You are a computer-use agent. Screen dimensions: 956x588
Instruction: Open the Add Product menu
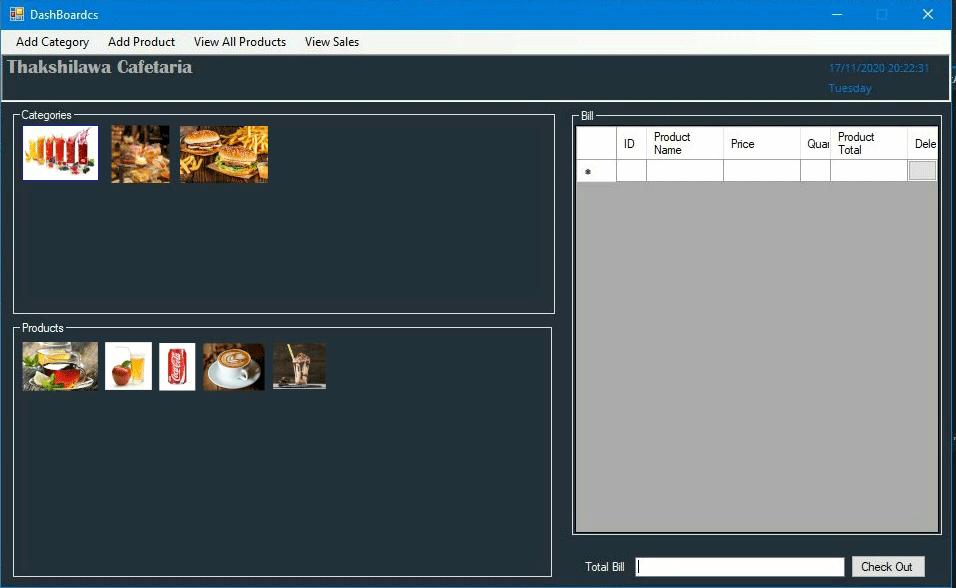[x=141, y=42]
